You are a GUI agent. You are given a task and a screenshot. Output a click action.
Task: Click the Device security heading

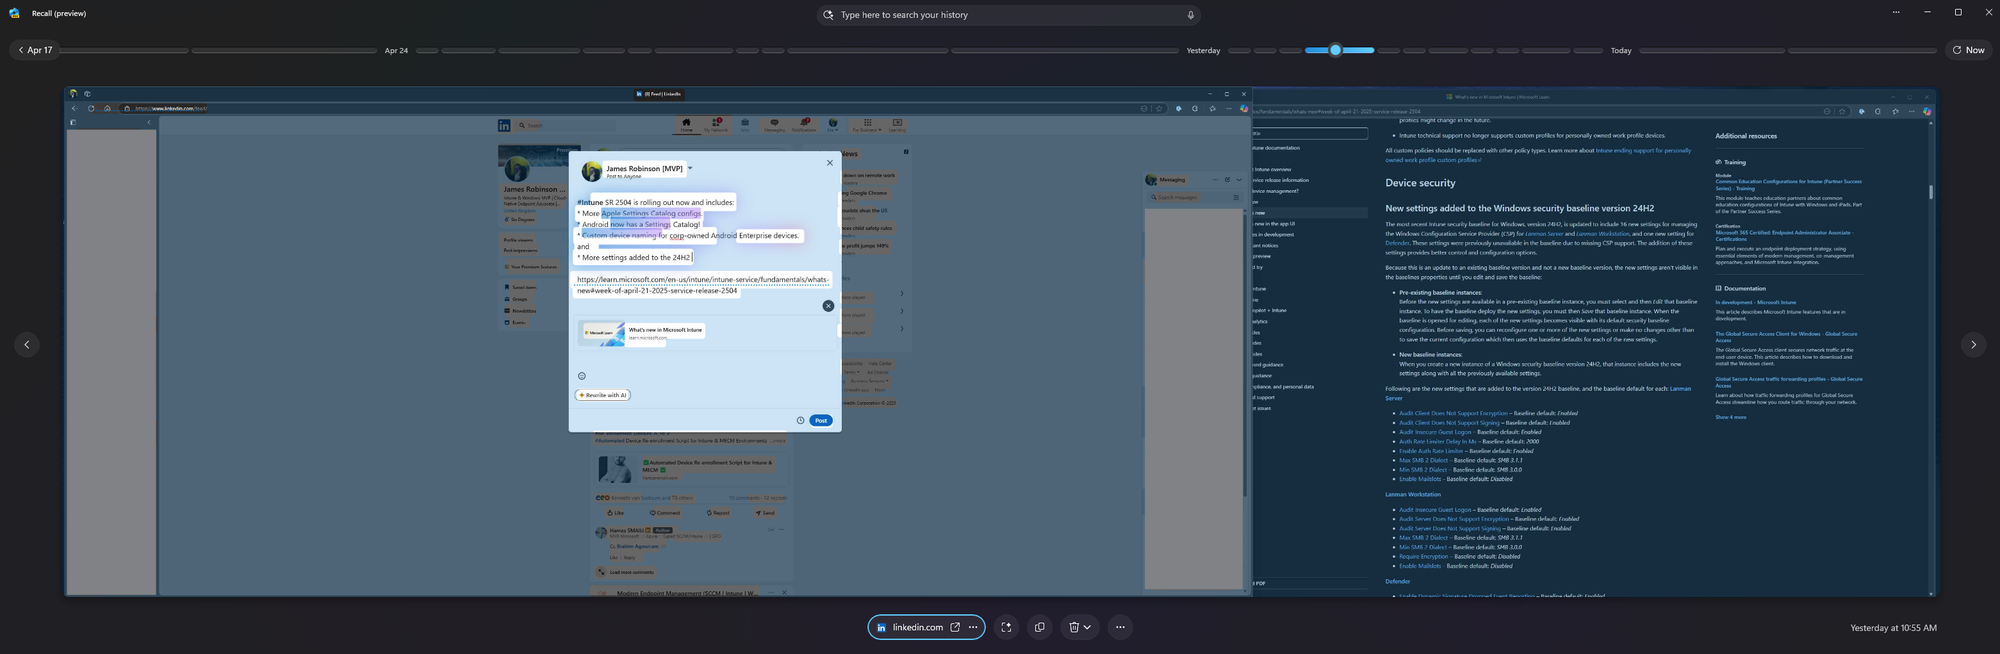(x=1420, y=183)
